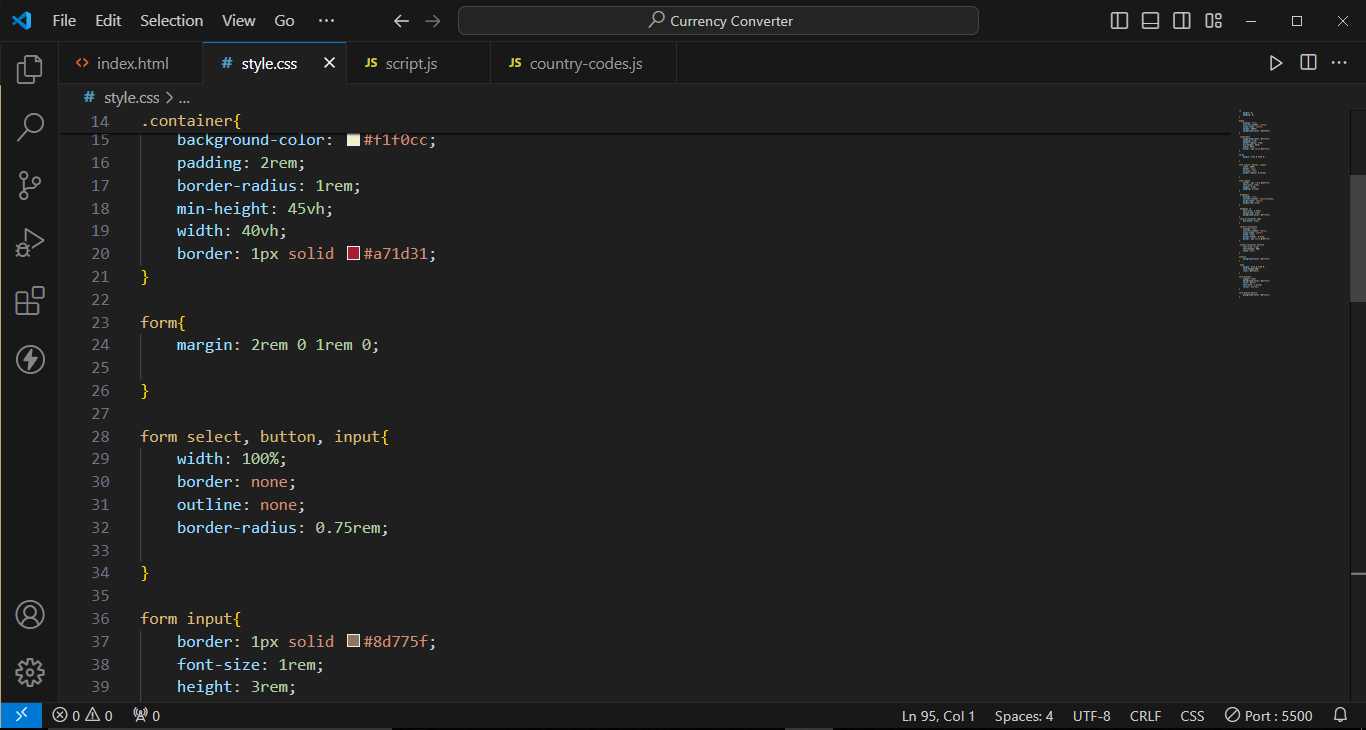Image resolution: width=1366 pixels, height=730 pixels.
Task: Open Source Control view
Action: (30, 185)
